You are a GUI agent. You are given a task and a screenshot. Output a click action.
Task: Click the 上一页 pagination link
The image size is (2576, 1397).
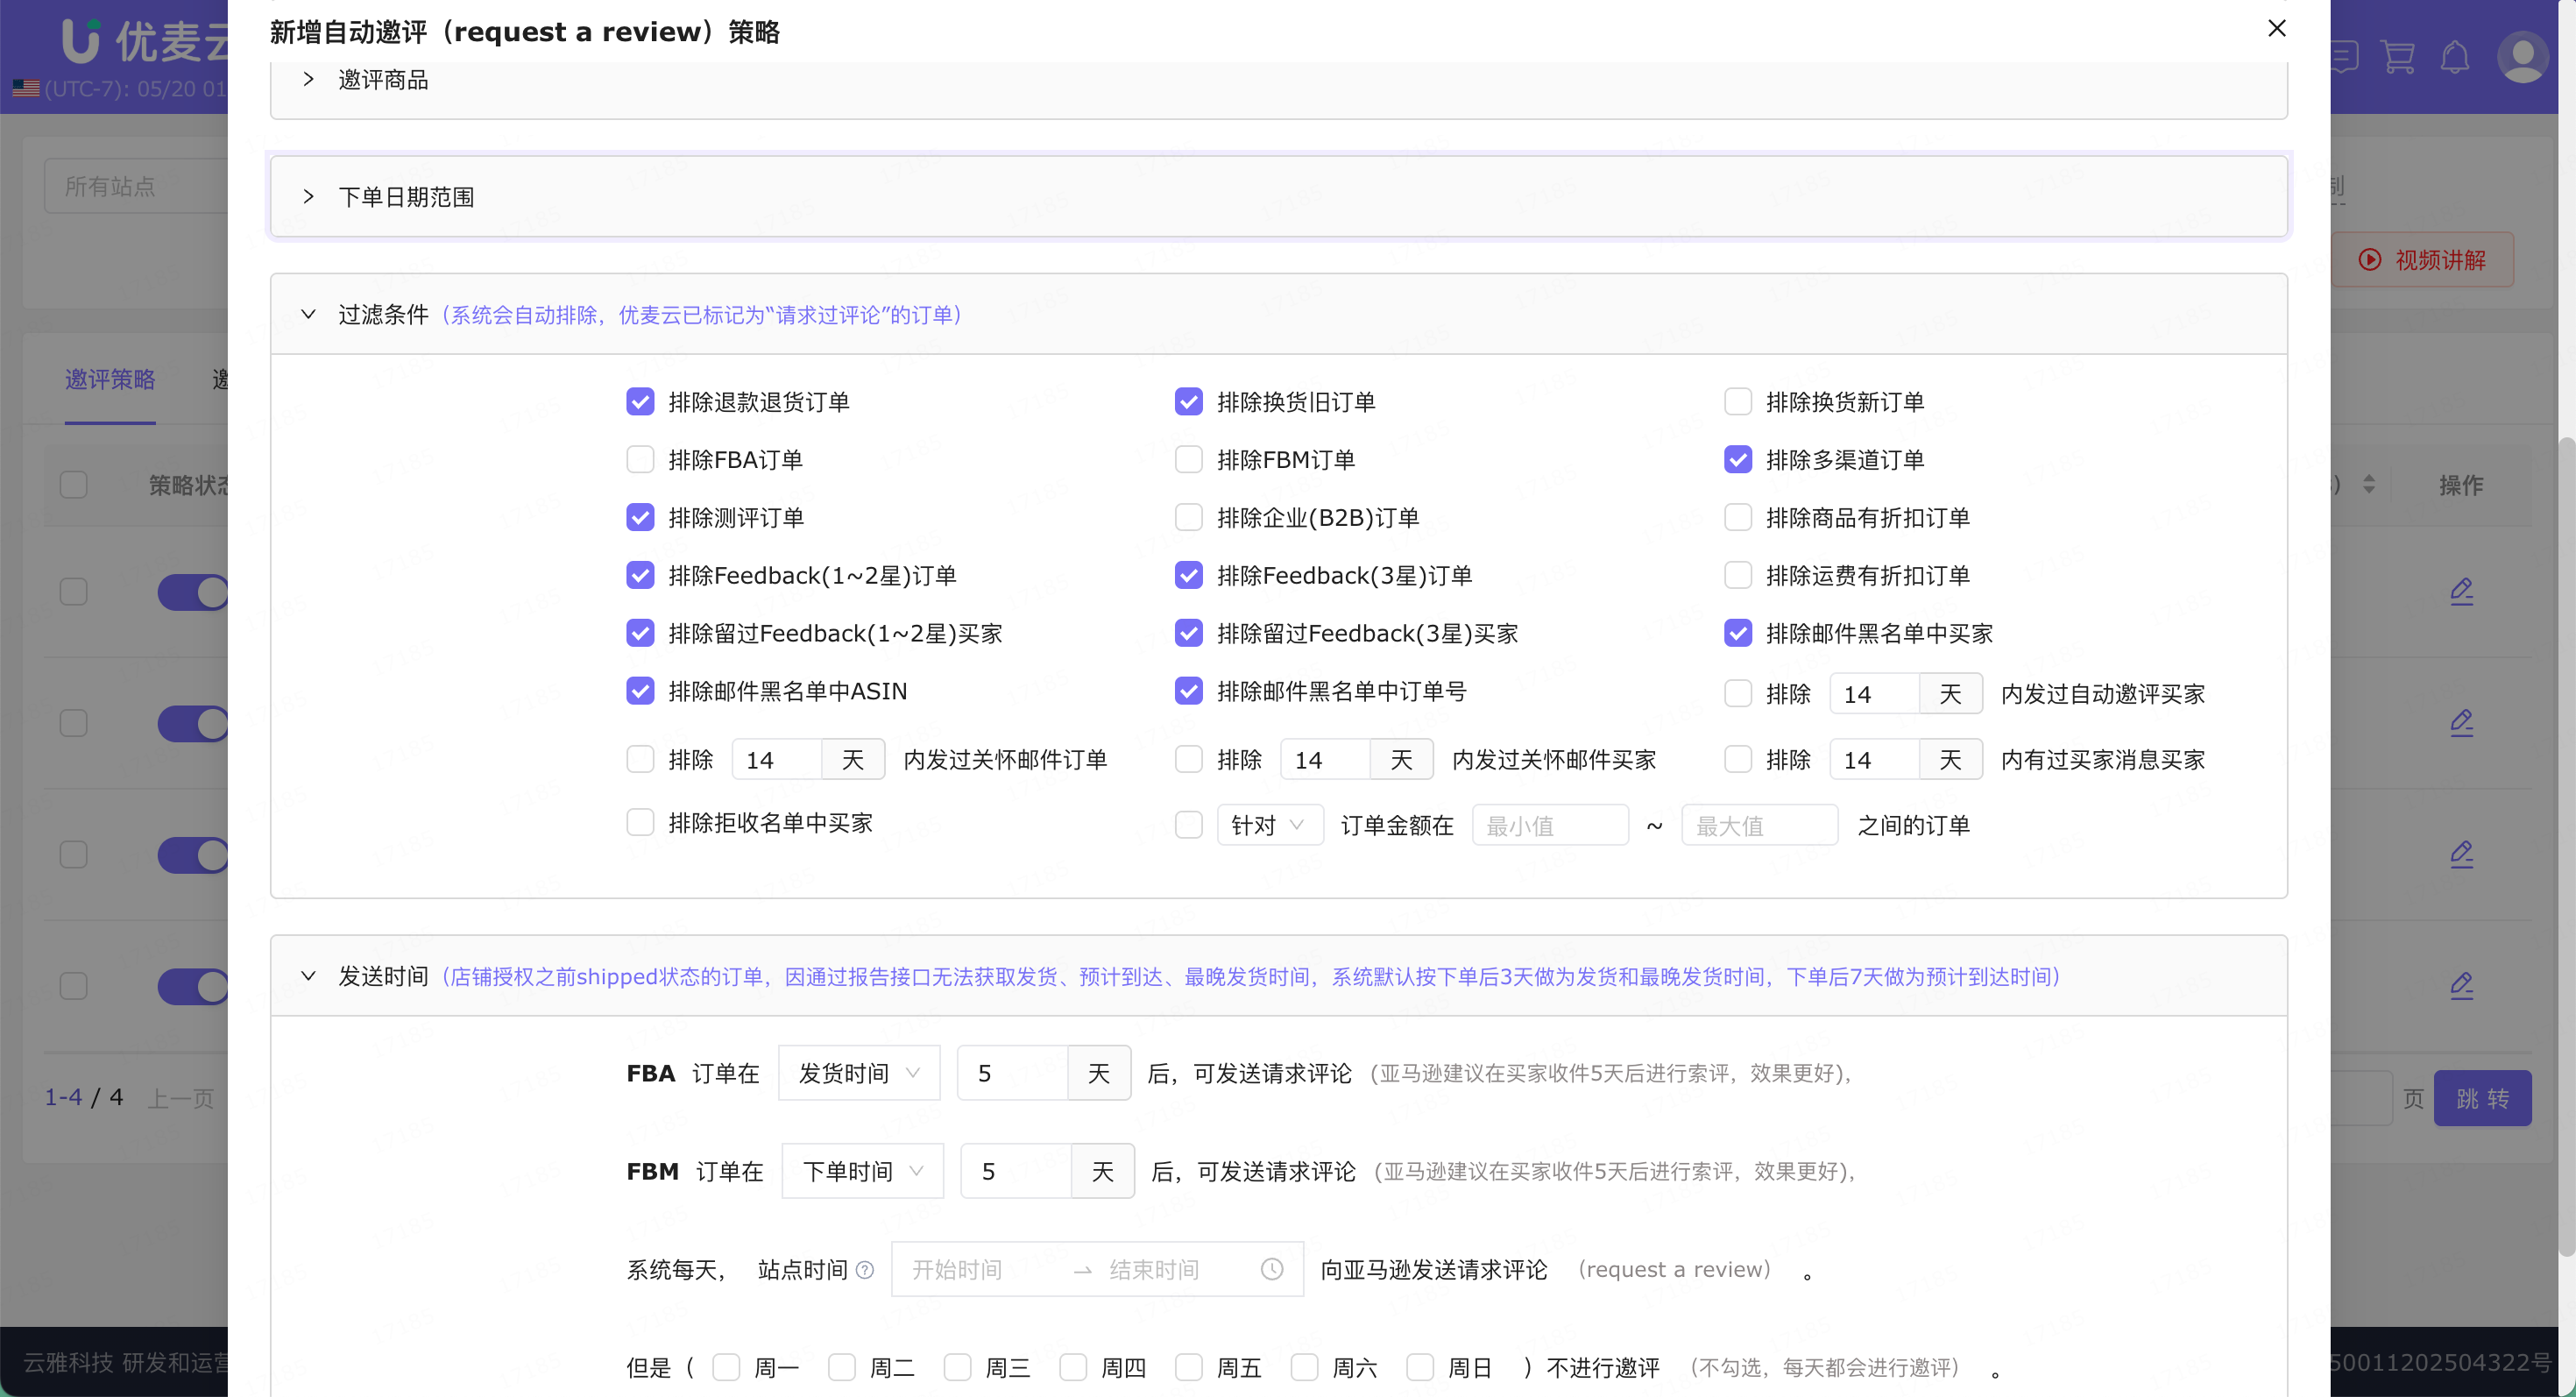[x=181, y=1099]
